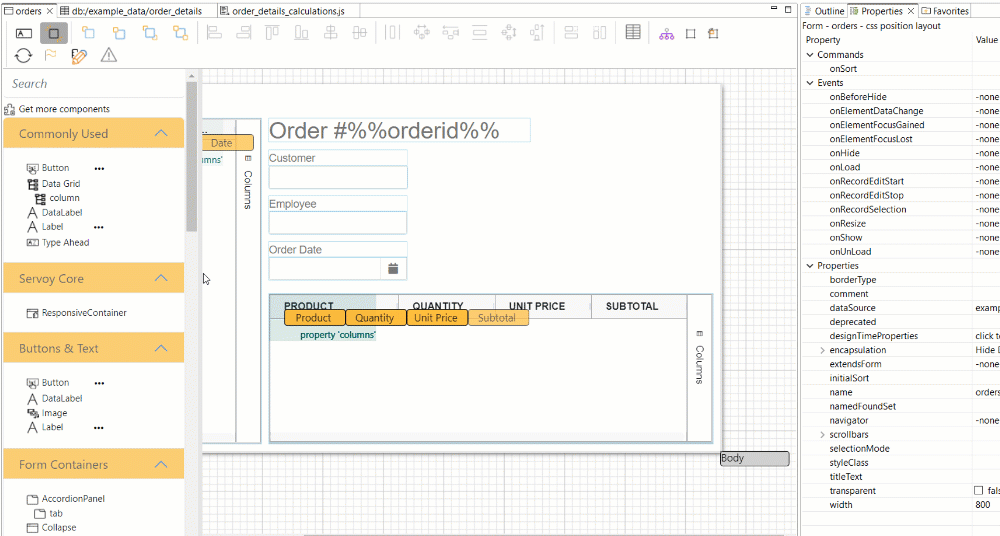Collapse the Events property group
Viewport: 1000px width, 536px height.
(x=810, y=83)
